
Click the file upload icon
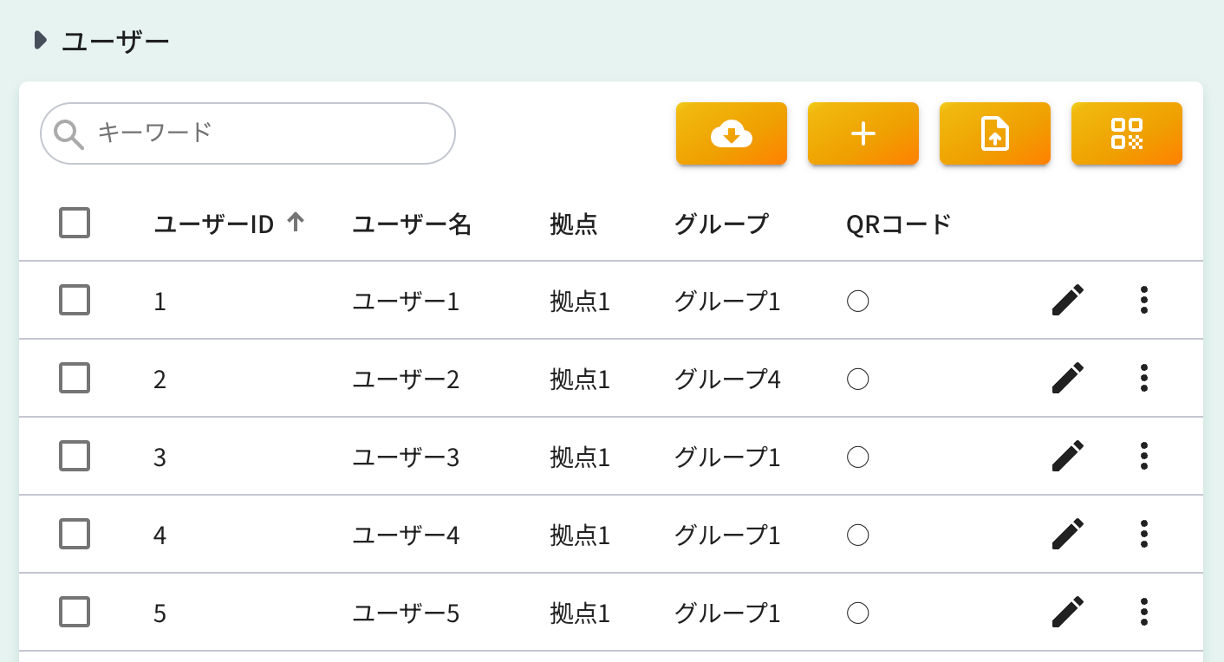click(995, 133)
